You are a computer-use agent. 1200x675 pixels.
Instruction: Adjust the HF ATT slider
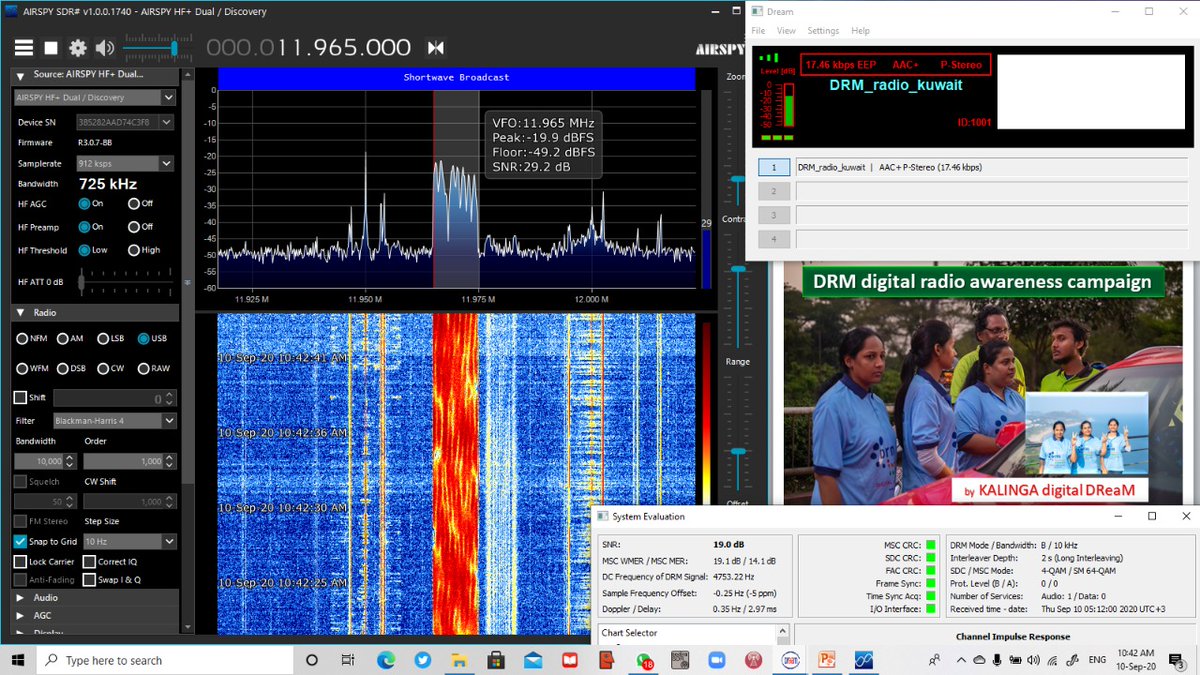tap(125, 283)
